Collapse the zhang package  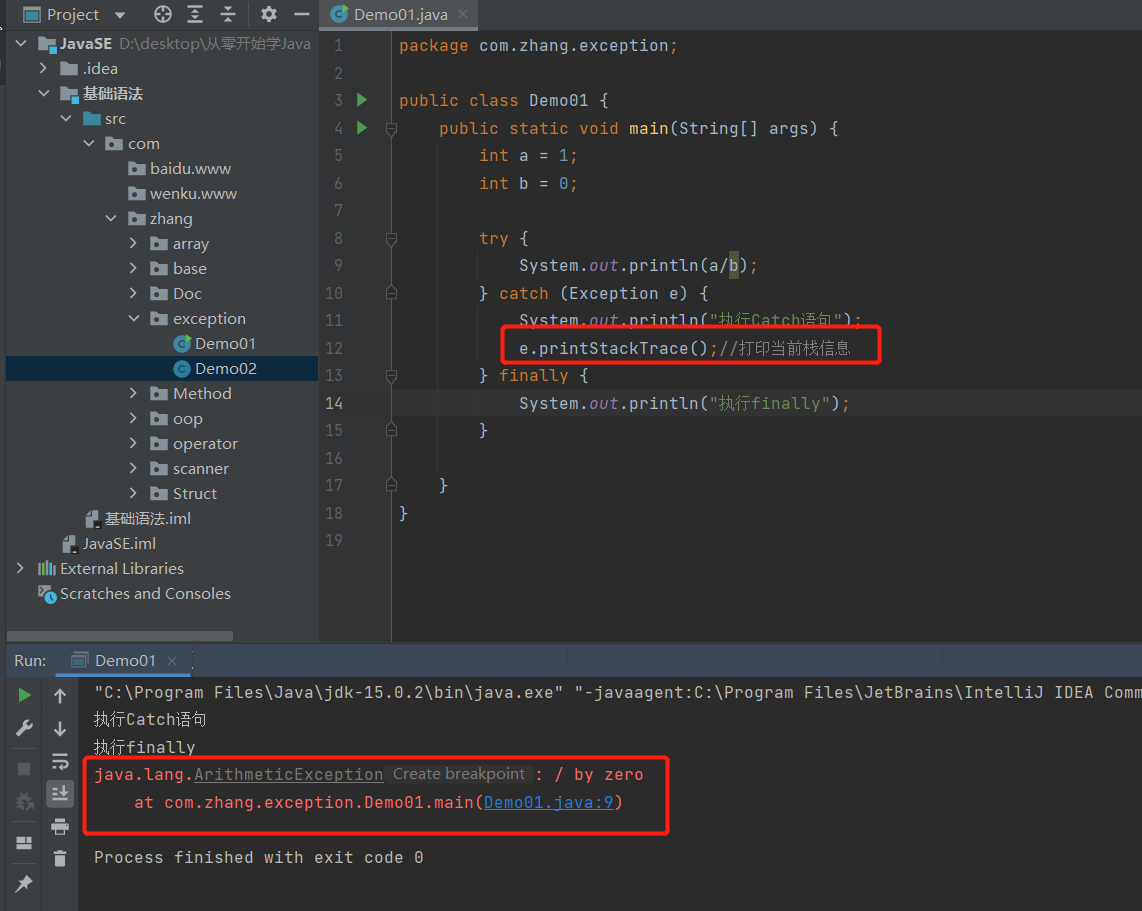pos(111,218)
